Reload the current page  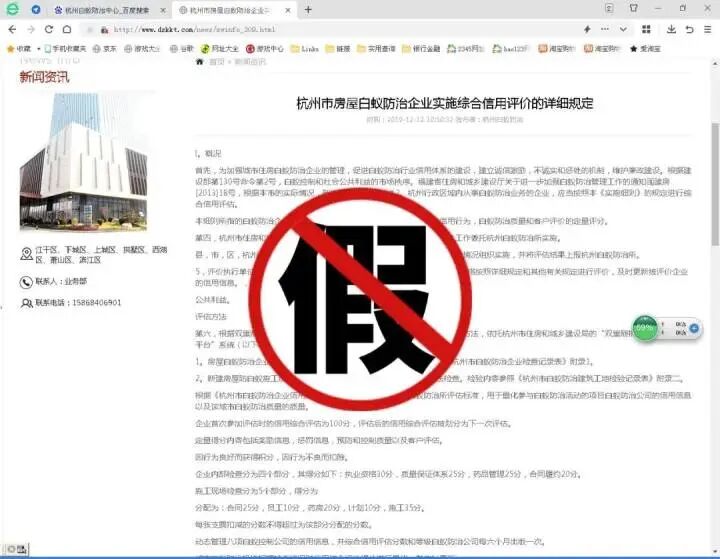(49, 29)
